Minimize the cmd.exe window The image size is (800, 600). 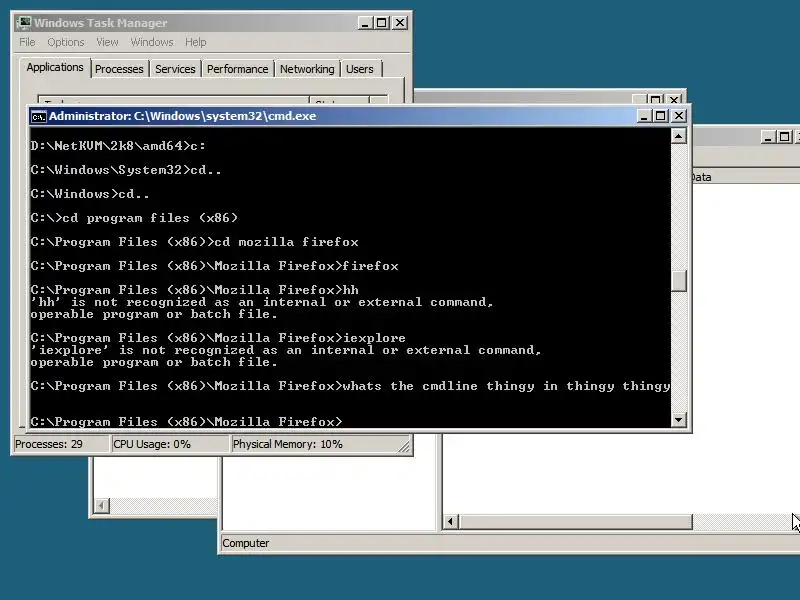click(x=644, y=116)
